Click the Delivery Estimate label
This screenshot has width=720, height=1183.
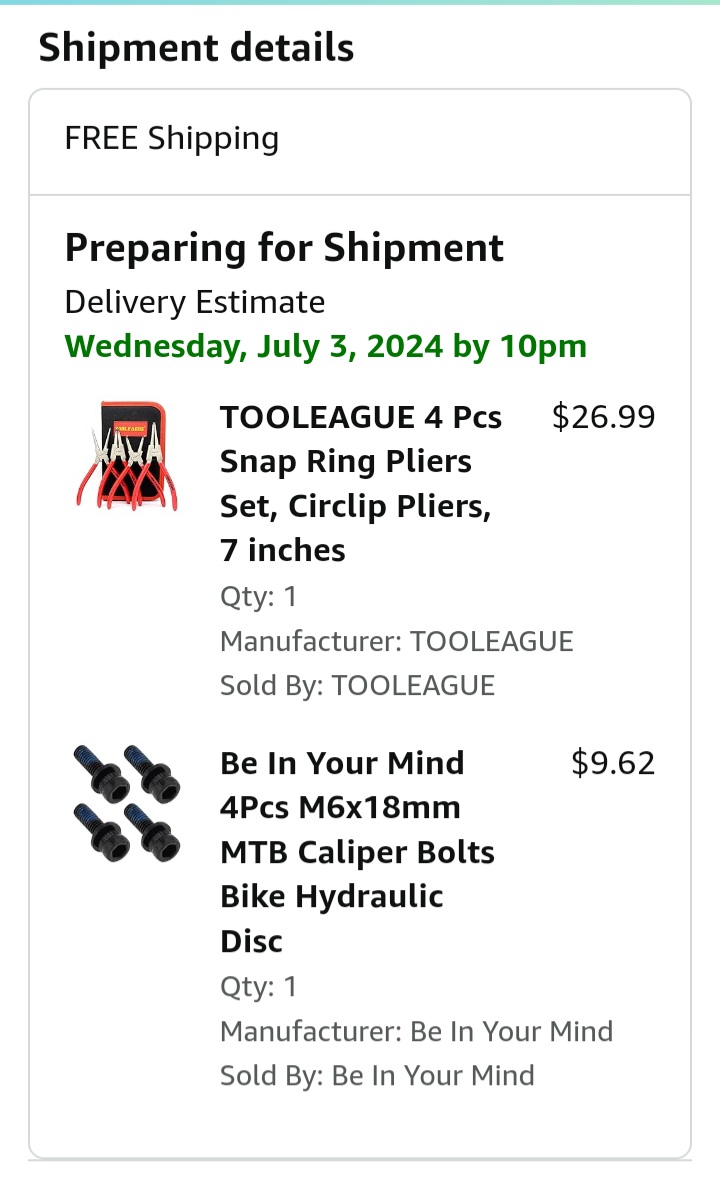point(194,301)
